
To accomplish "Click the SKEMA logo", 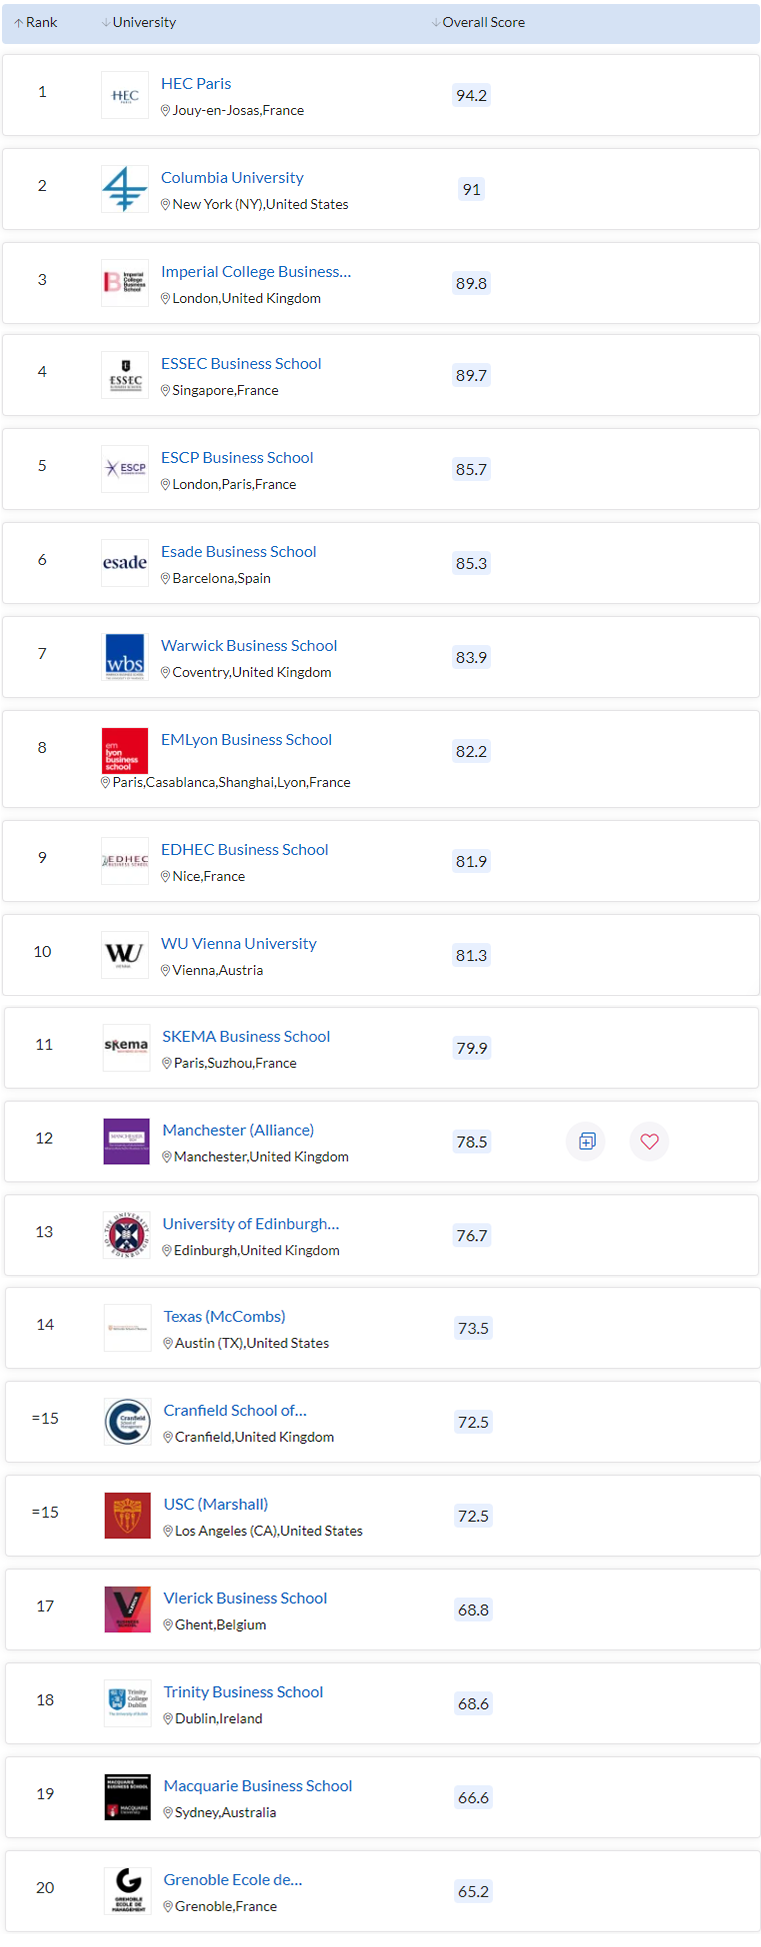I will coord(127,1048).
